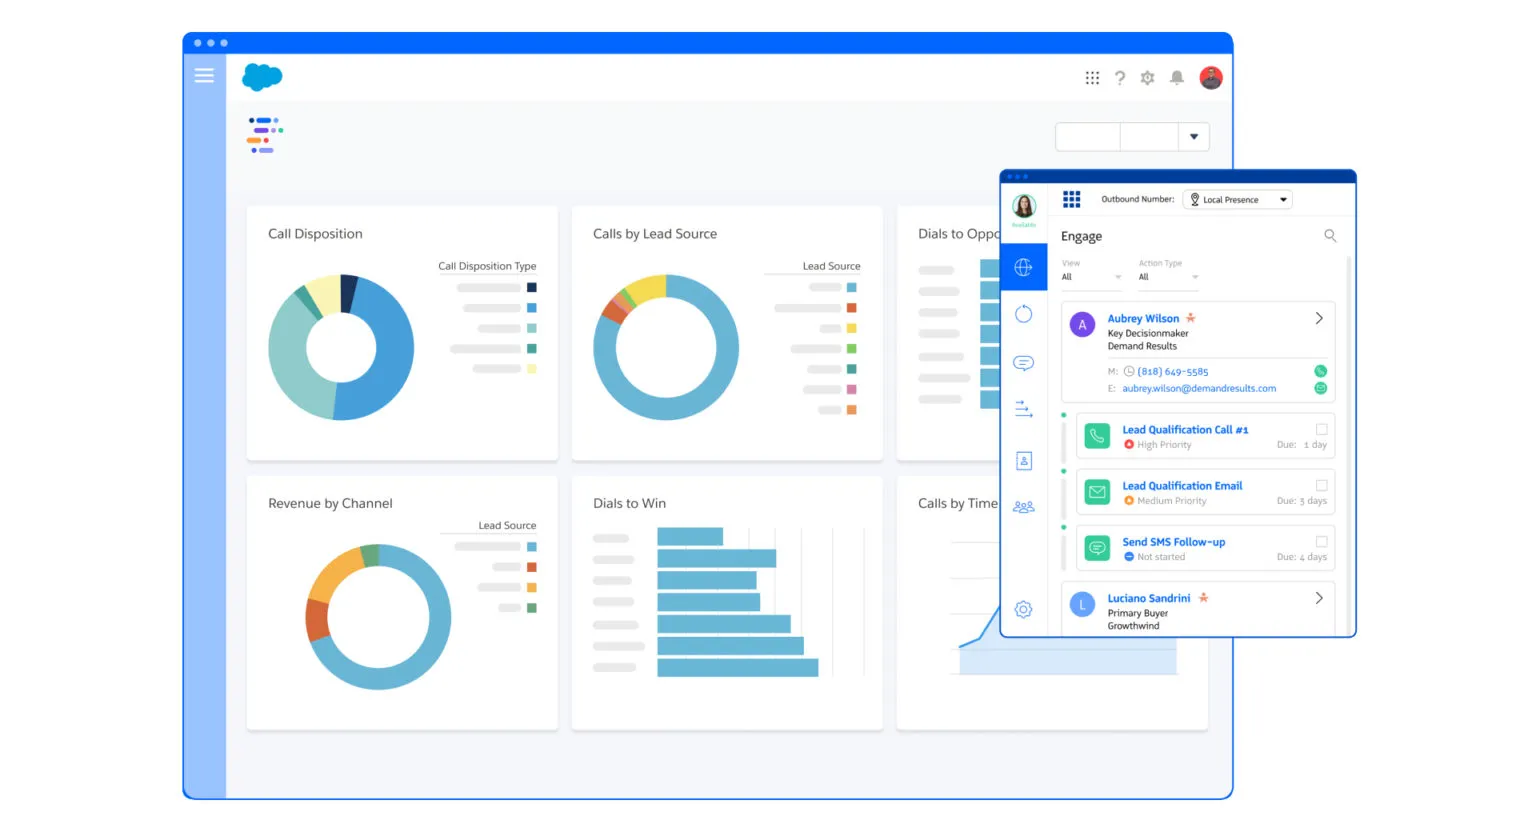Screen dimensions: 1536x832
Task: Open dialer settings via the gear icon
Action: pyautogui.click(x=1022, y=609)
